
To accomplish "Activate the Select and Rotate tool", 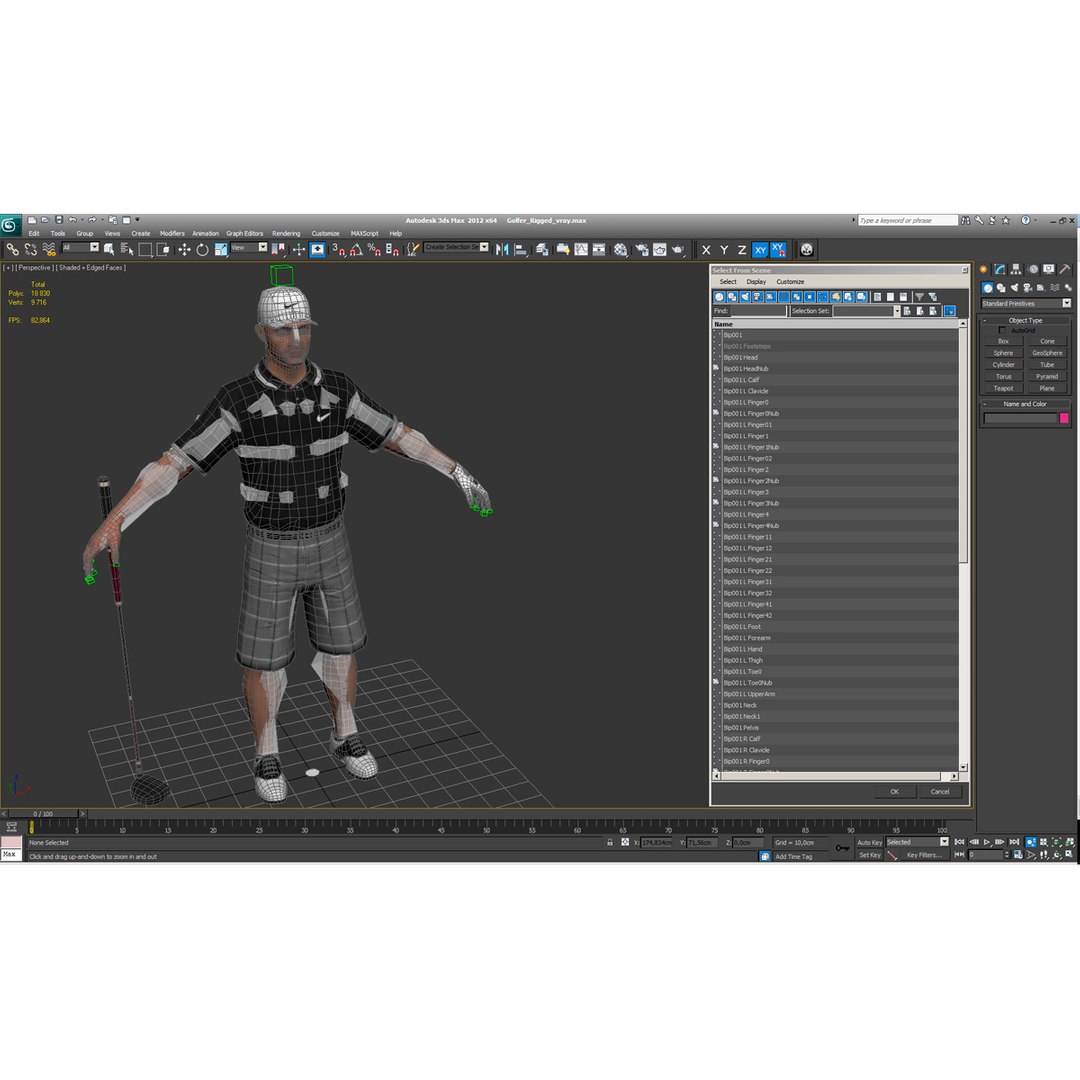I will [x=202, y=249].
